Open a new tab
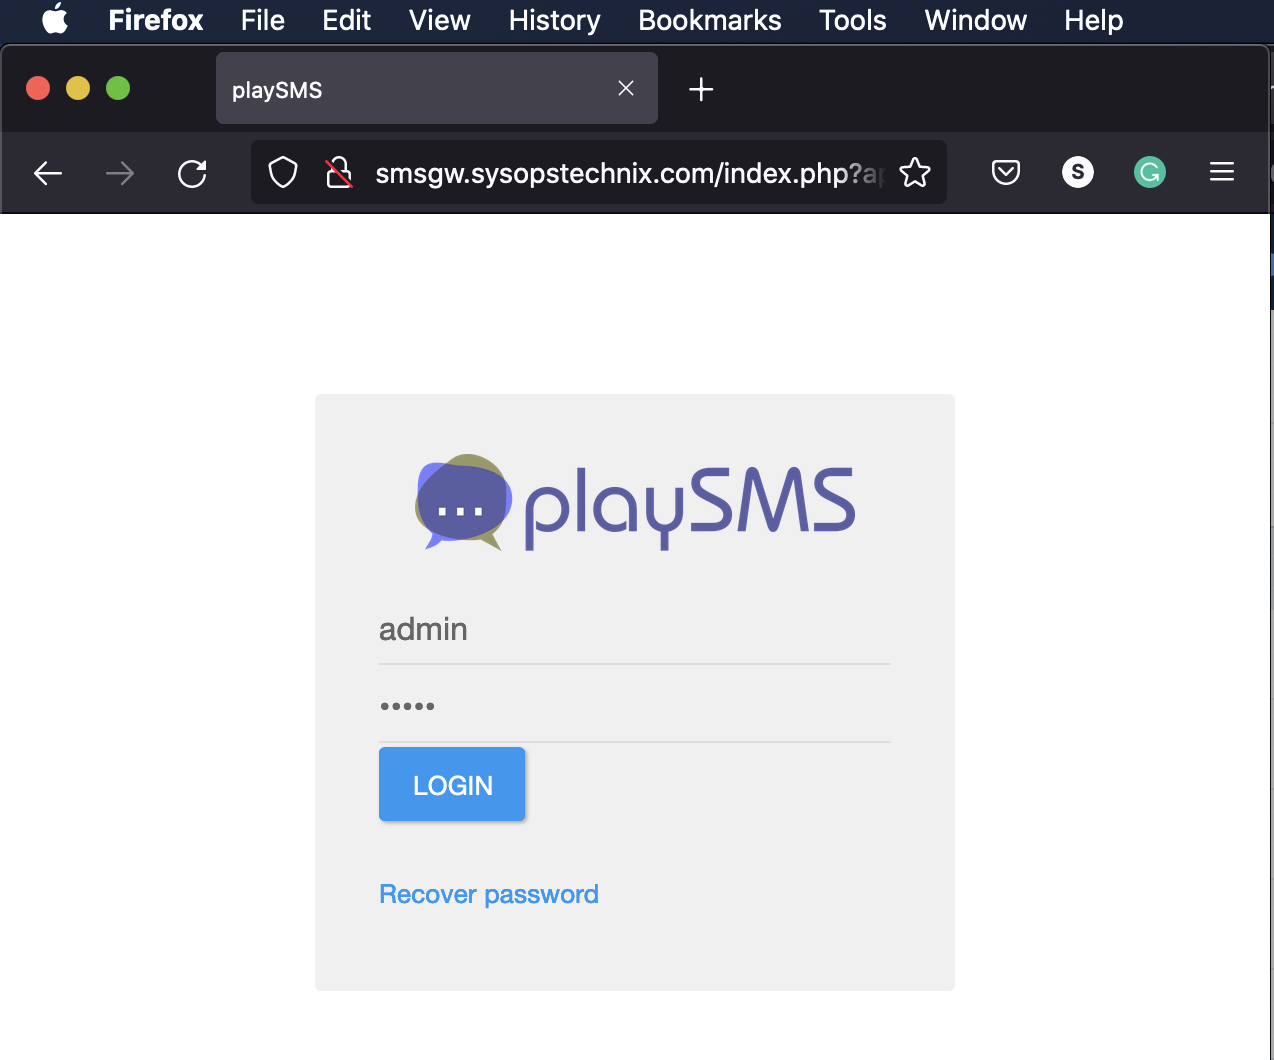This screenshot has width=1274, height=1060. (701, 89)
